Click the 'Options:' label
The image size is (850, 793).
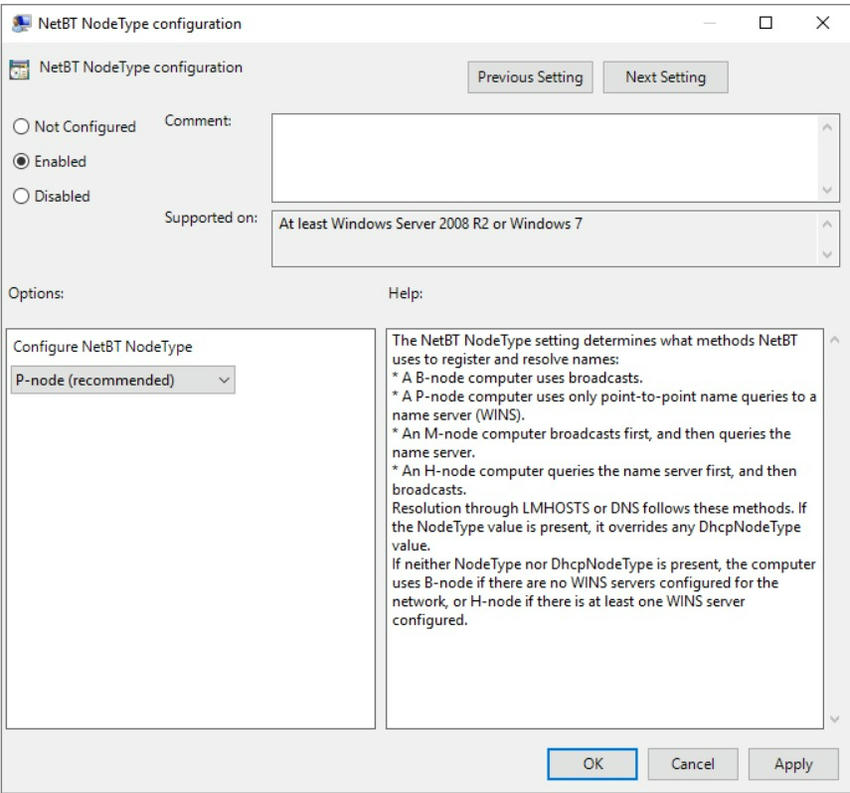[36, 293]
